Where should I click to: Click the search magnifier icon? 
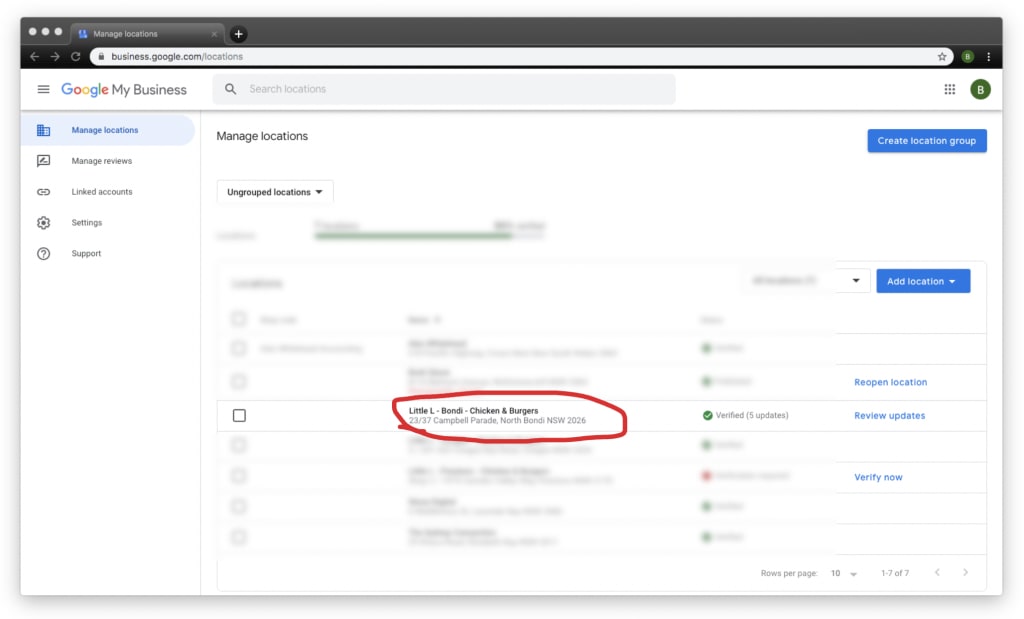[231, 89]
